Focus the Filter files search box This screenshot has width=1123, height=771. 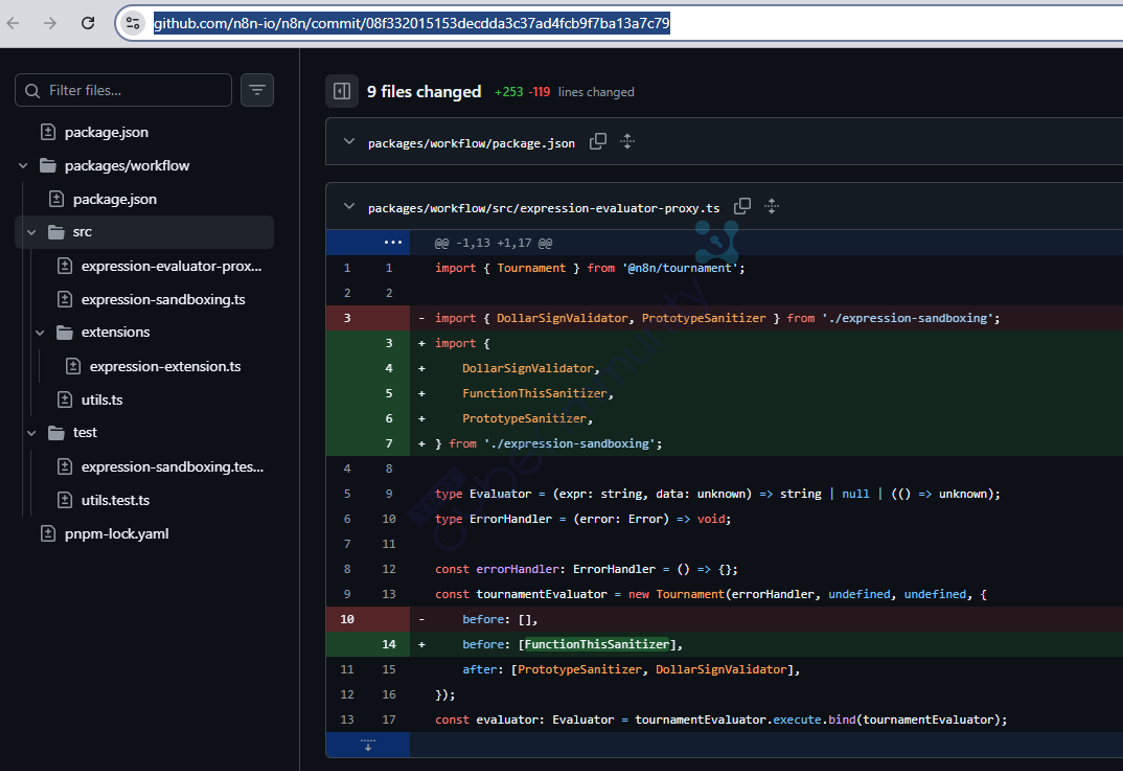(x=123, y=90)
